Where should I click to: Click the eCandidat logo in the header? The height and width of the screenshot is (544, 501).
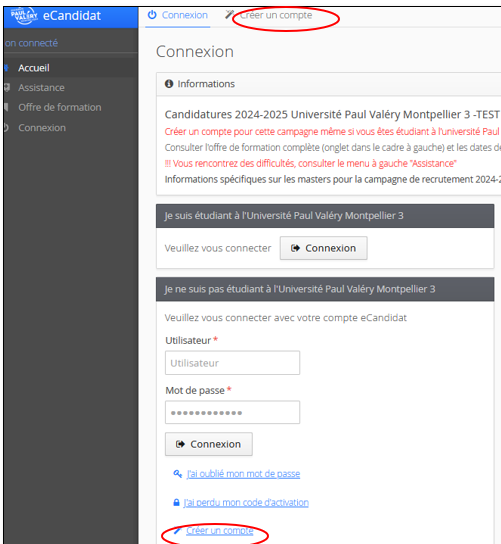(24, 16)
